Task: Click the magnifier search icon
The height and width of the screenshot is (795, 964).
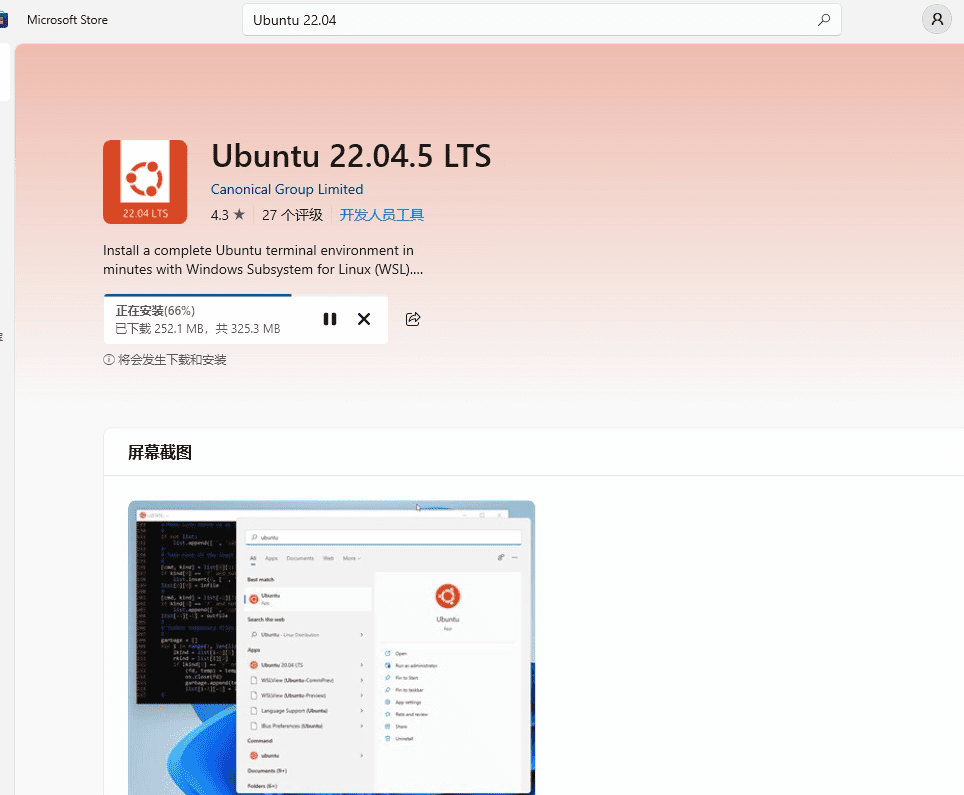Action: 824,20
